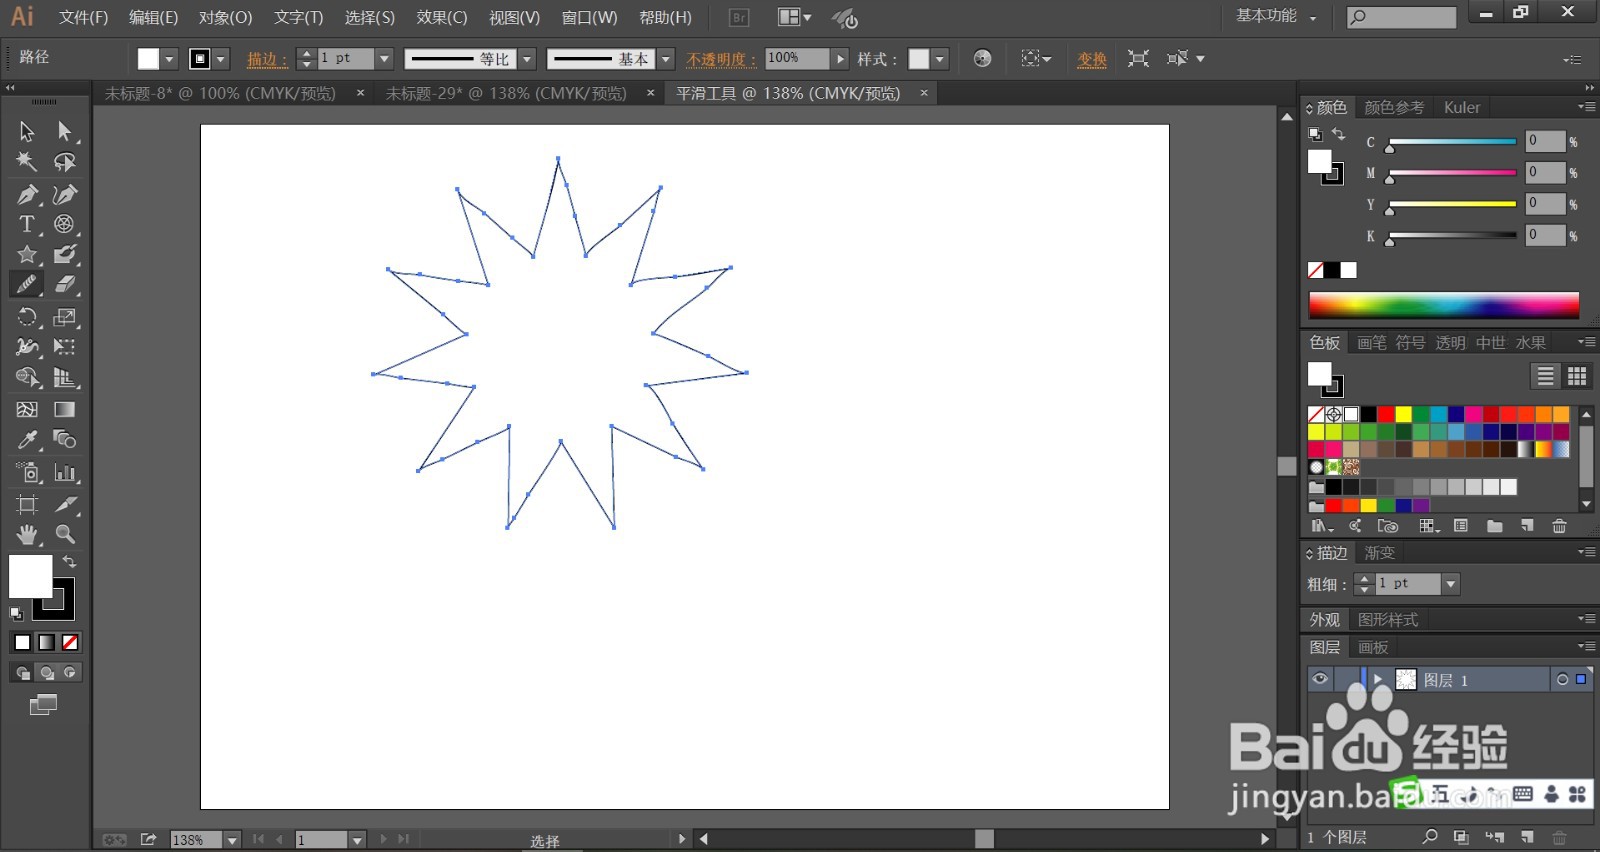Viewport: 1600px width, 852px height.
Task: Open the 对象(O) menu
Action: click(225, 18)
